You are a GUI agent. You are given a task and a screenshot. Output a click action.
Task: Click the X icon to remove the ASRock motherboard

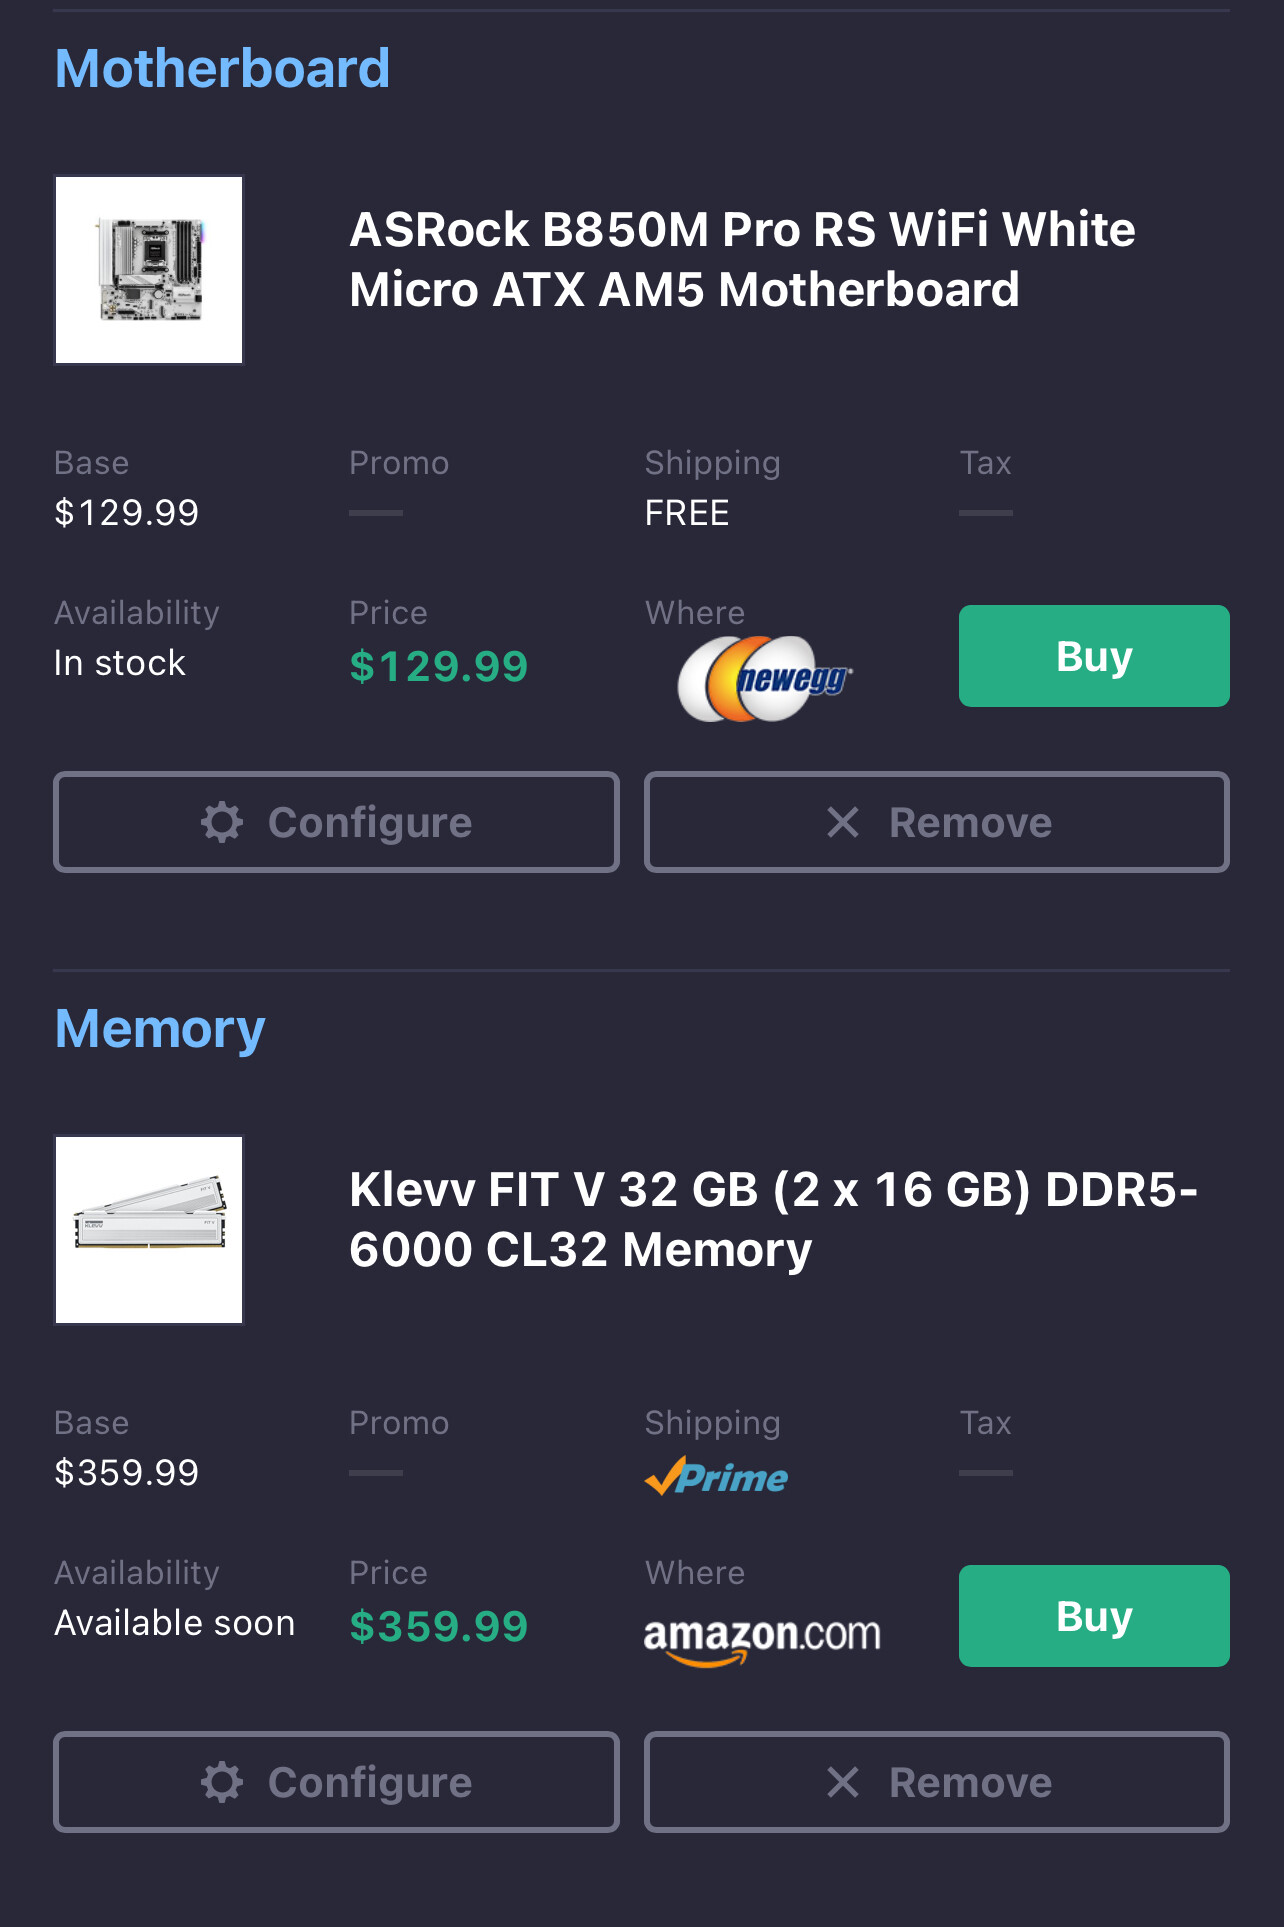click(x=843, y=823)
